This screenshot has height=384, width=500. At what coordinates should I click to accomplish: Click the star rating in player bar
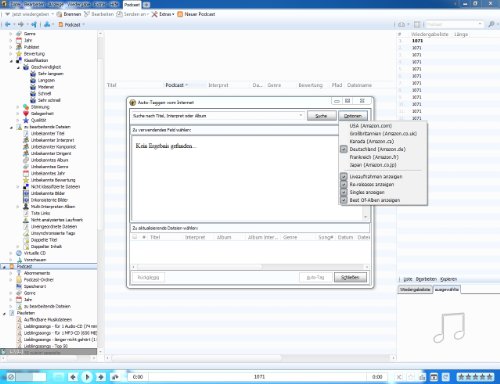pyautogui.click(x=475, y=377)
